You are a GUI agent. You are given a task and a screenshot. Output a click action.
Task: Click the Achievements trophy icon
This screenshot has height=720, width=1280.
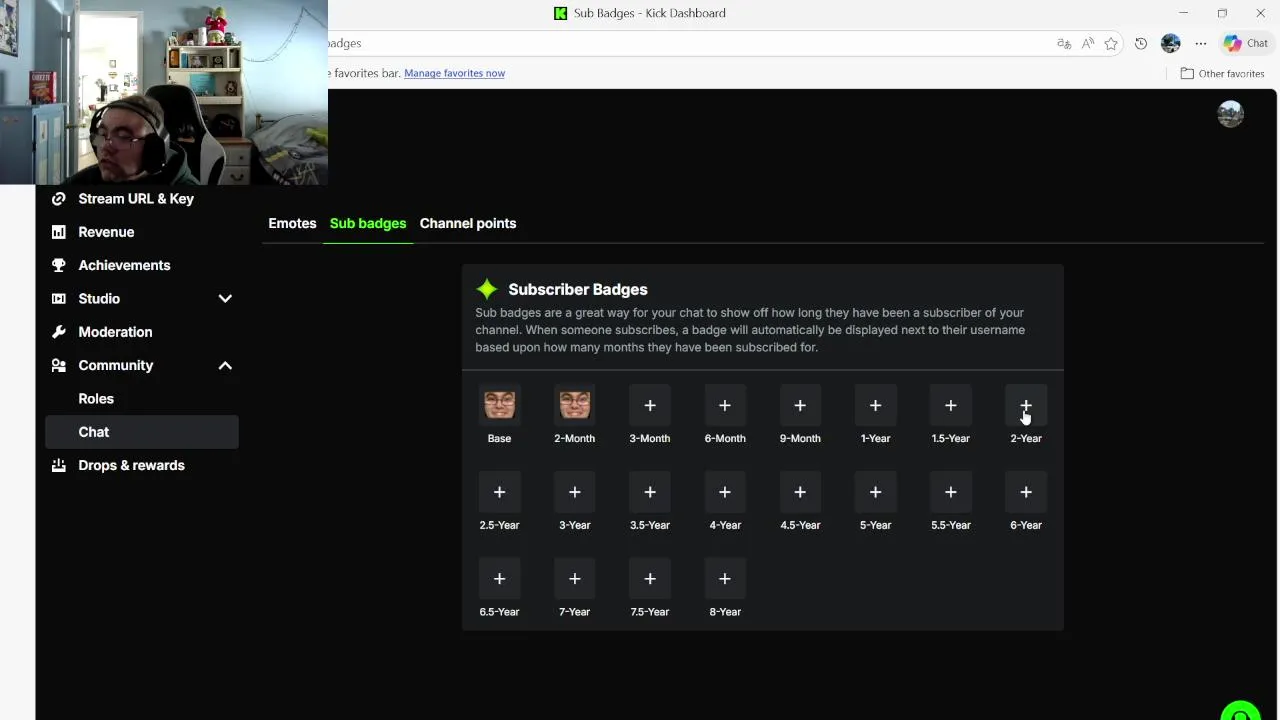click(x=59, y=265)
